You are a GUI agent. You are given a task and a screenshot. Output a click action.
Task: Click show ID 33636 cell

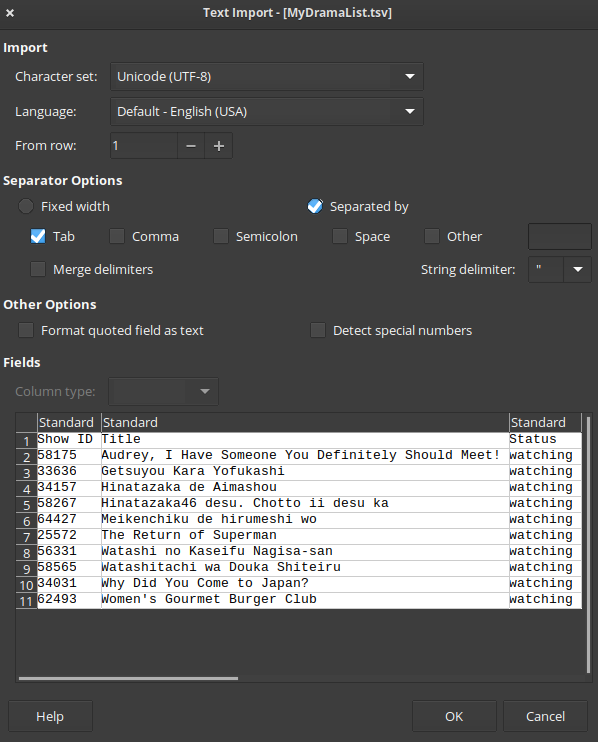tap(69, 471)
